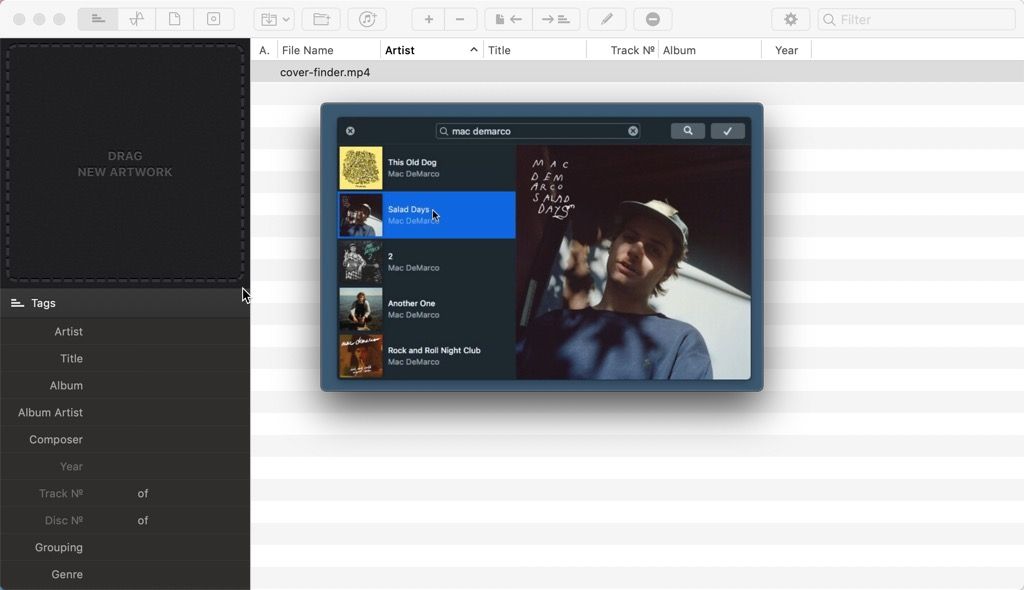Screen dimensions: 1024x590
Task: Click the Grouping tag field
Action: tap(167, 548)
